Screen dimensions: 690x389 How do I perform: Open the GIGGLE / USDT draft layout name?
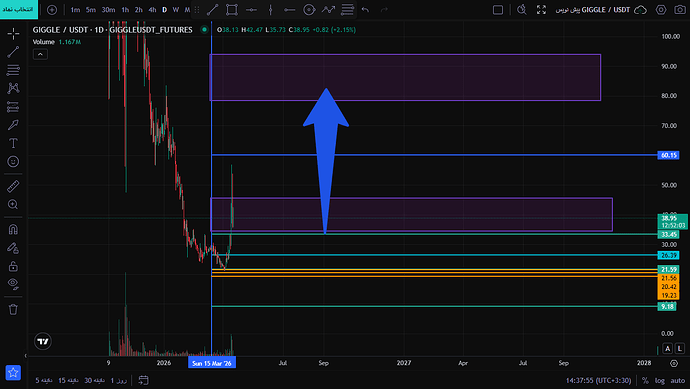coord(593,10)
